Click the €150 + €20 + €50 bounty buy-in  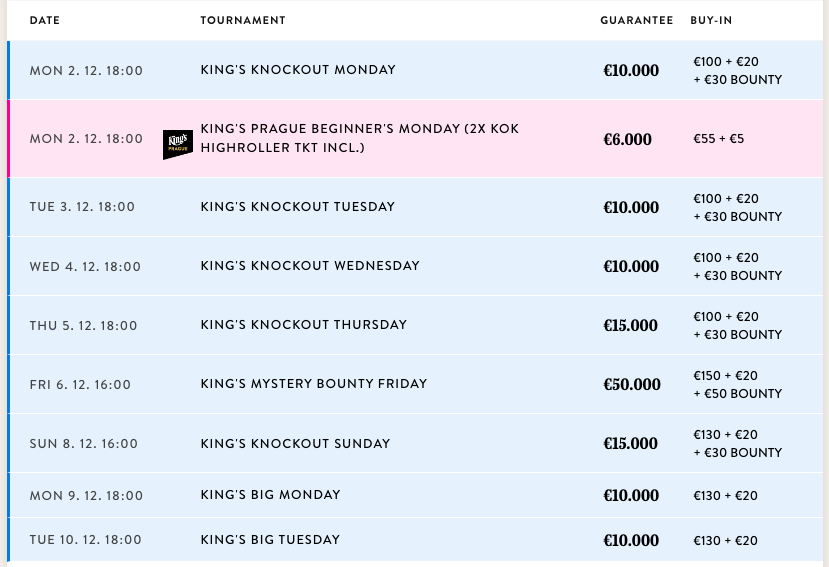coord(738,385)
